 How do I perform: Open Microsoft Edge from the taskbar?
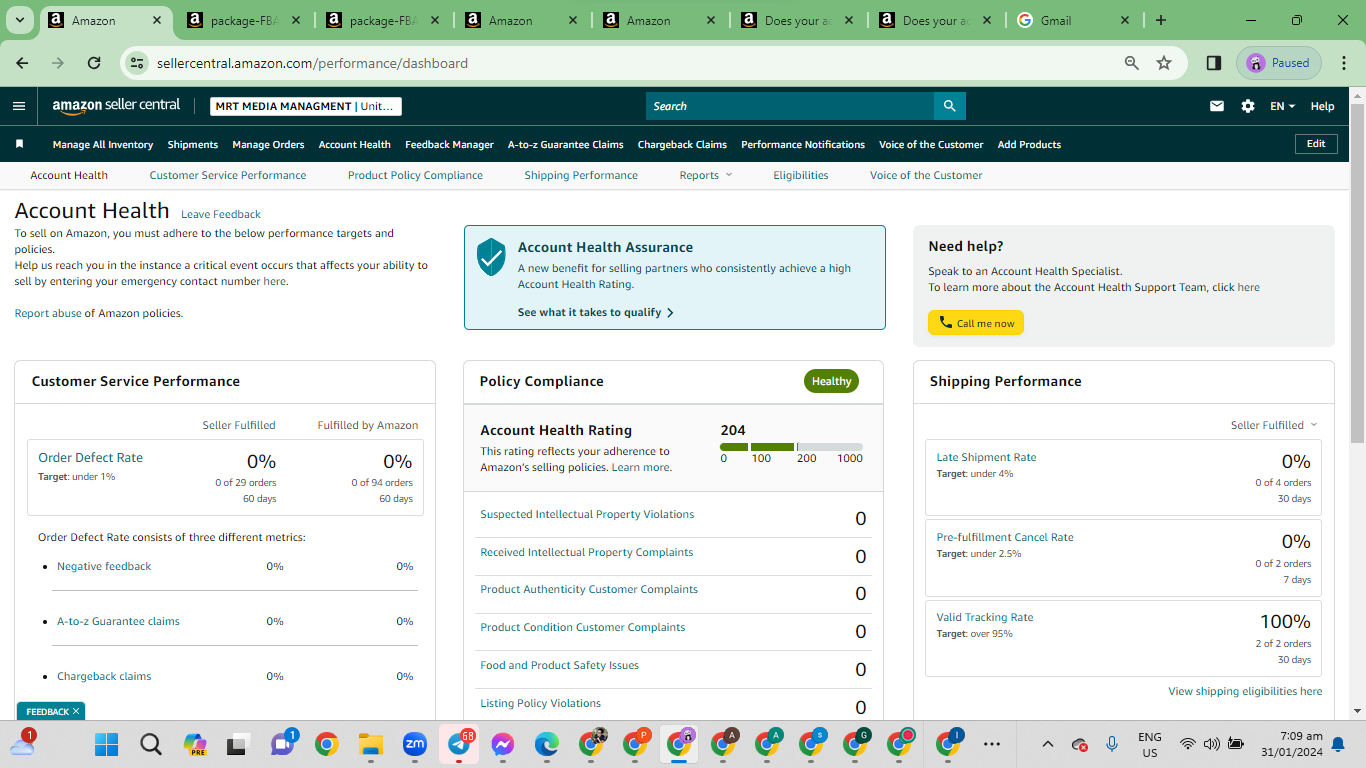tap(547, 744)
